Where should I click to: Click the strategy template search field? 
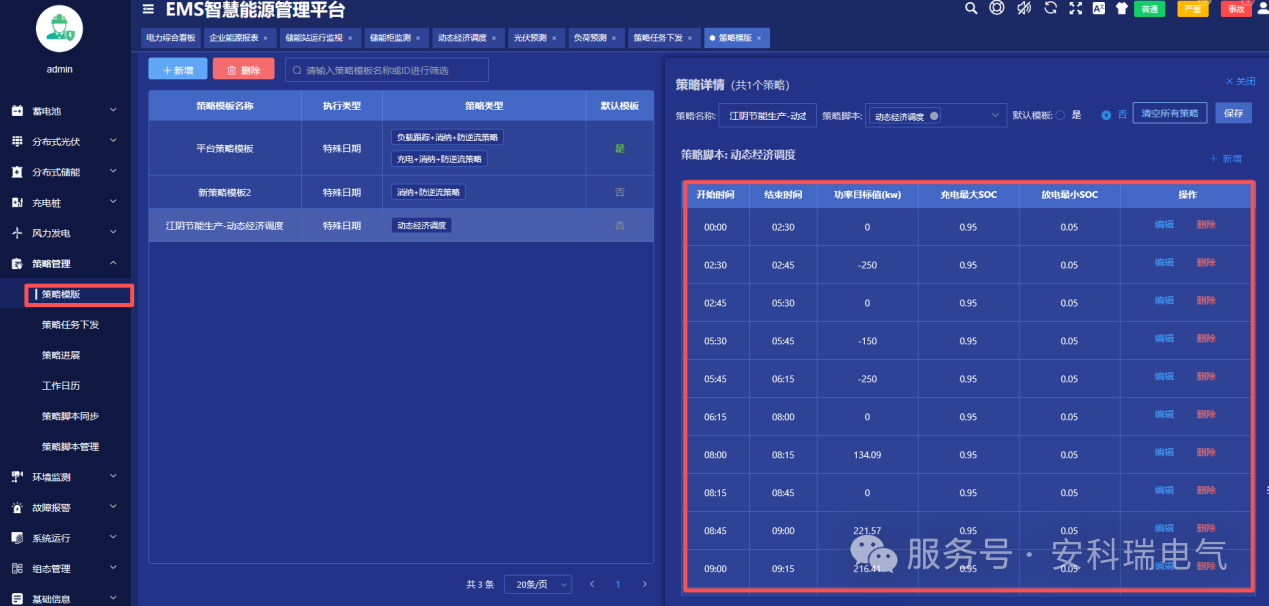[387, 70]
